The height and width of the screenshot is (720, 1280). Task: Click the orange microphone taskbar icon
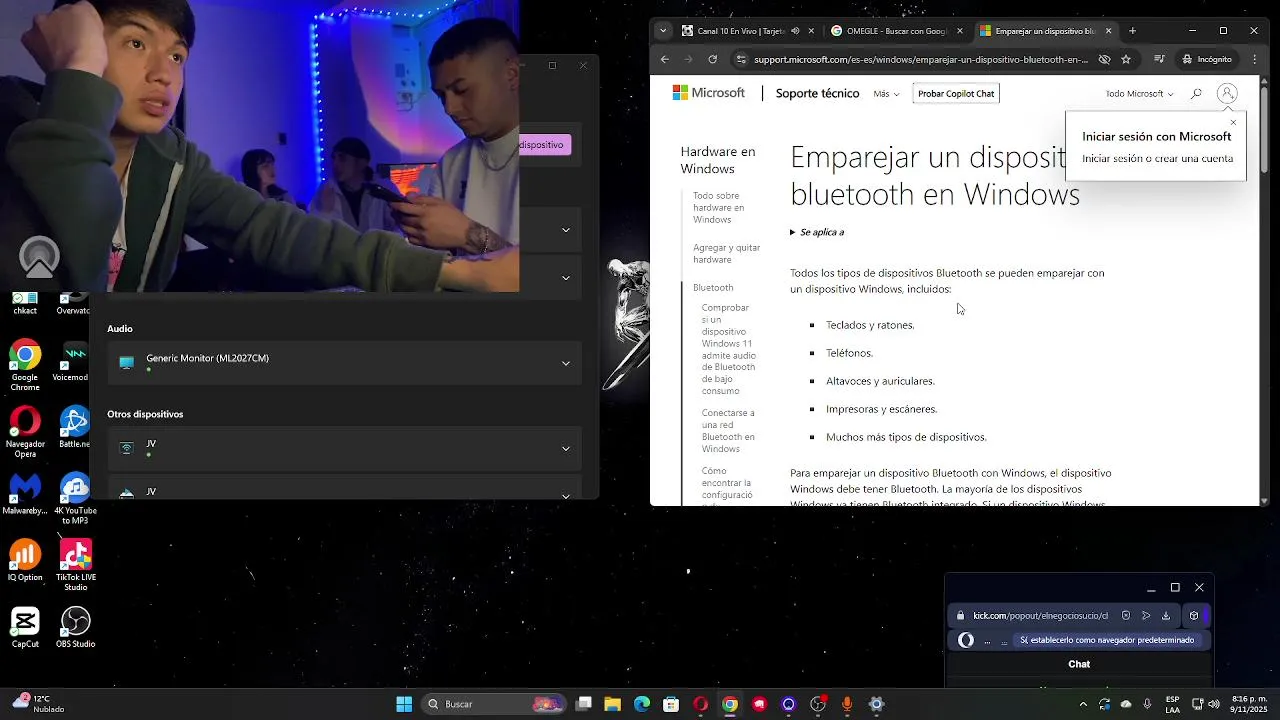pyautogui.click(x=847, y=704)
